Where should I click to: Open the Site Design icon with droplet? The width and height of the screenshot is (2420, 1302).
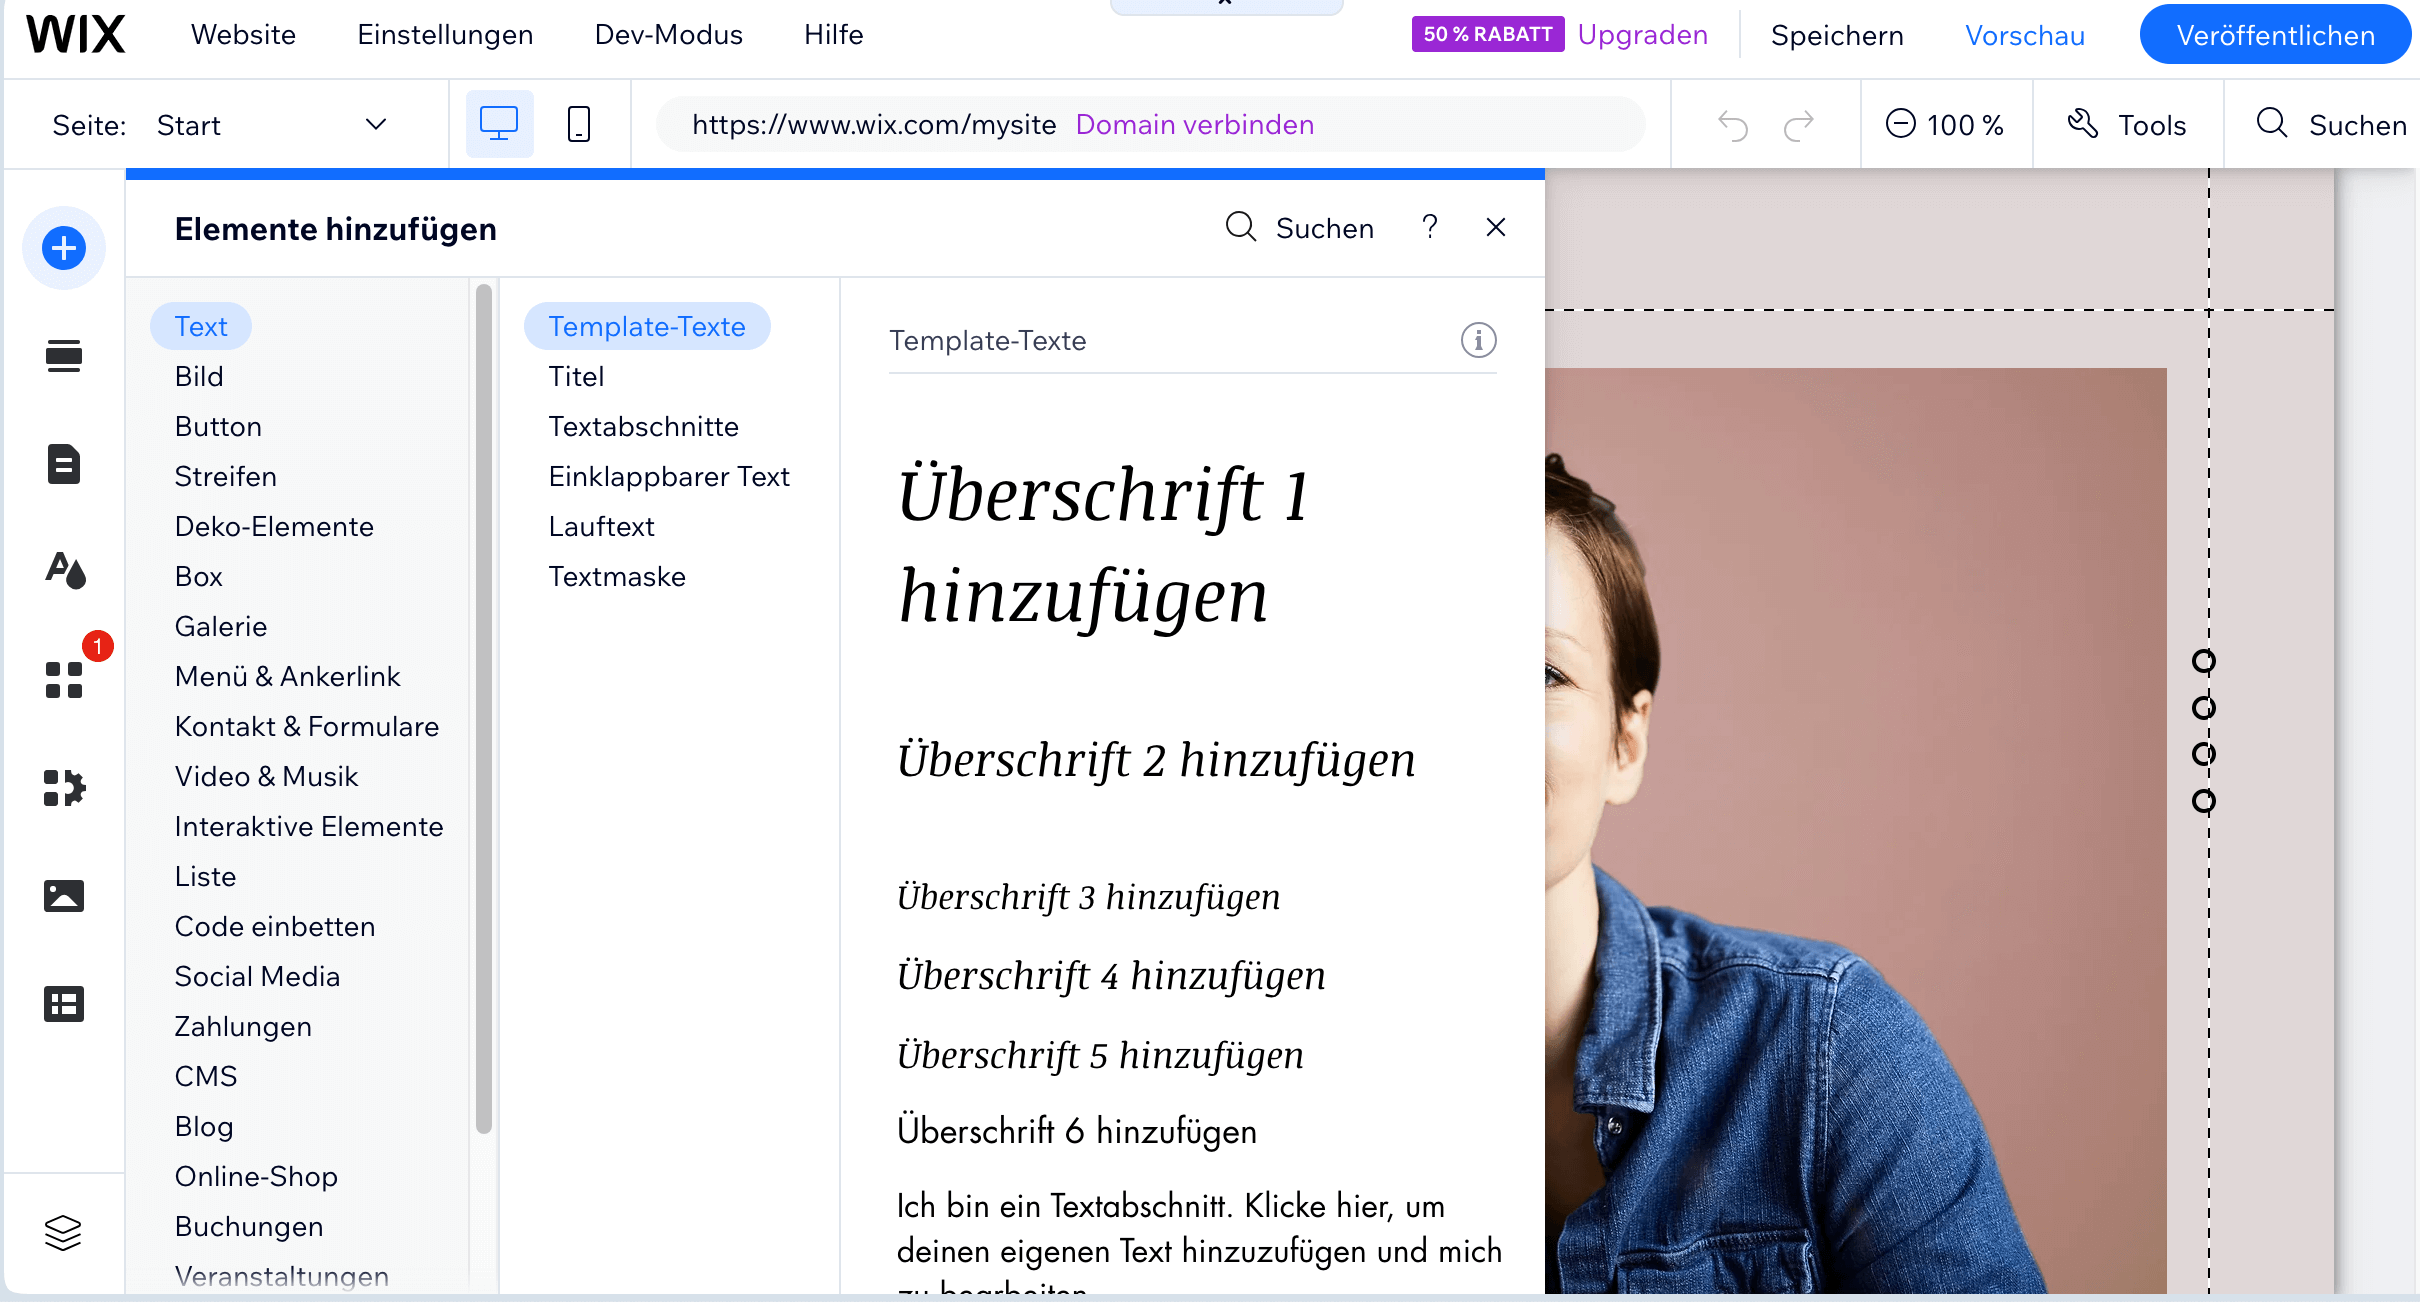pos(65,570)
